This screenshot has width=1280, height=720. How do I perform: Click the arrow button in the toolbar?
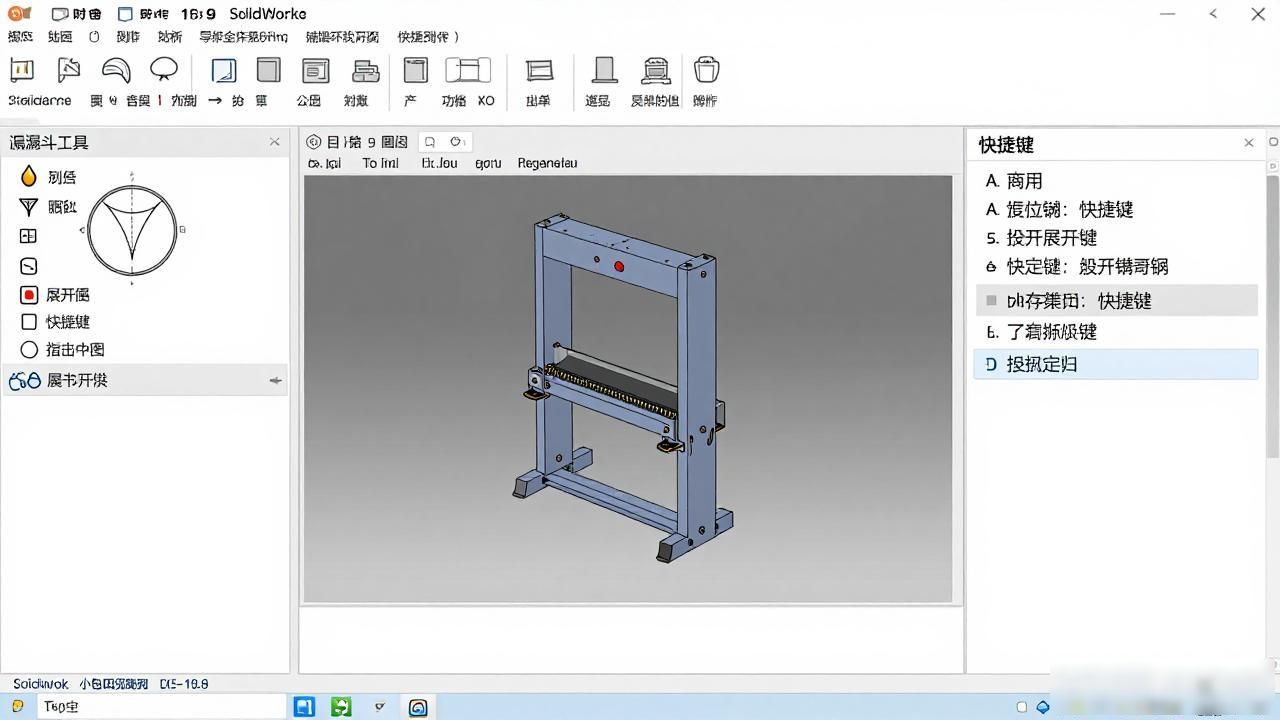215,100
